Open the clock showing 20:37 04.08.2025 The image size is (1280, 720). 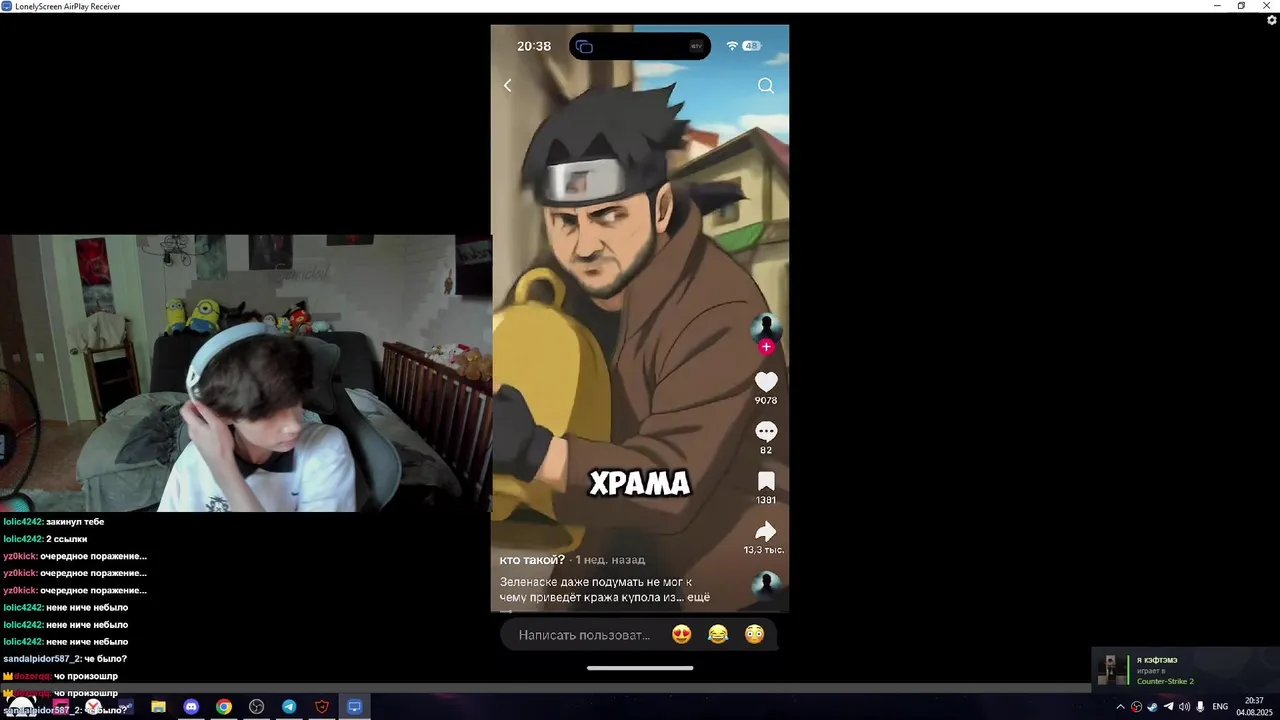coord(1253,707)
